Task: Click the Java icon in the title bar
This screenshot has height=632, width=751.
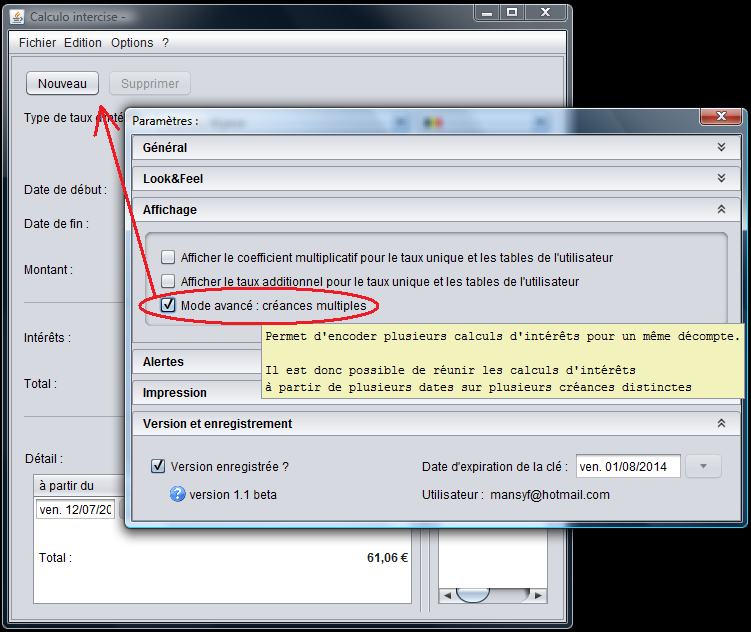Action: (x=18, y=17)
